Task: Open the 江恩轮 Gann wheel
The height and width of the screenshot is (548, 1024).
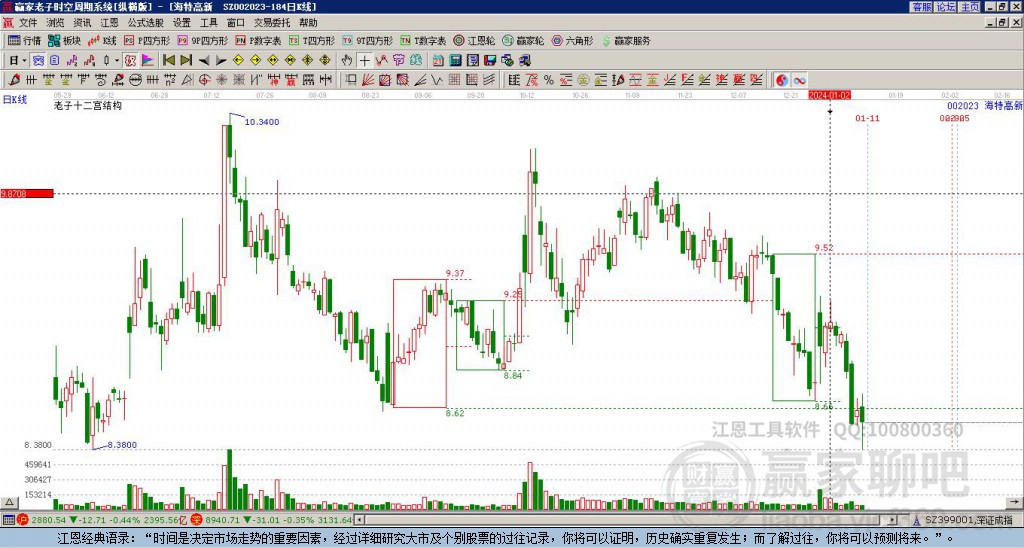Action: pos(474,40)
